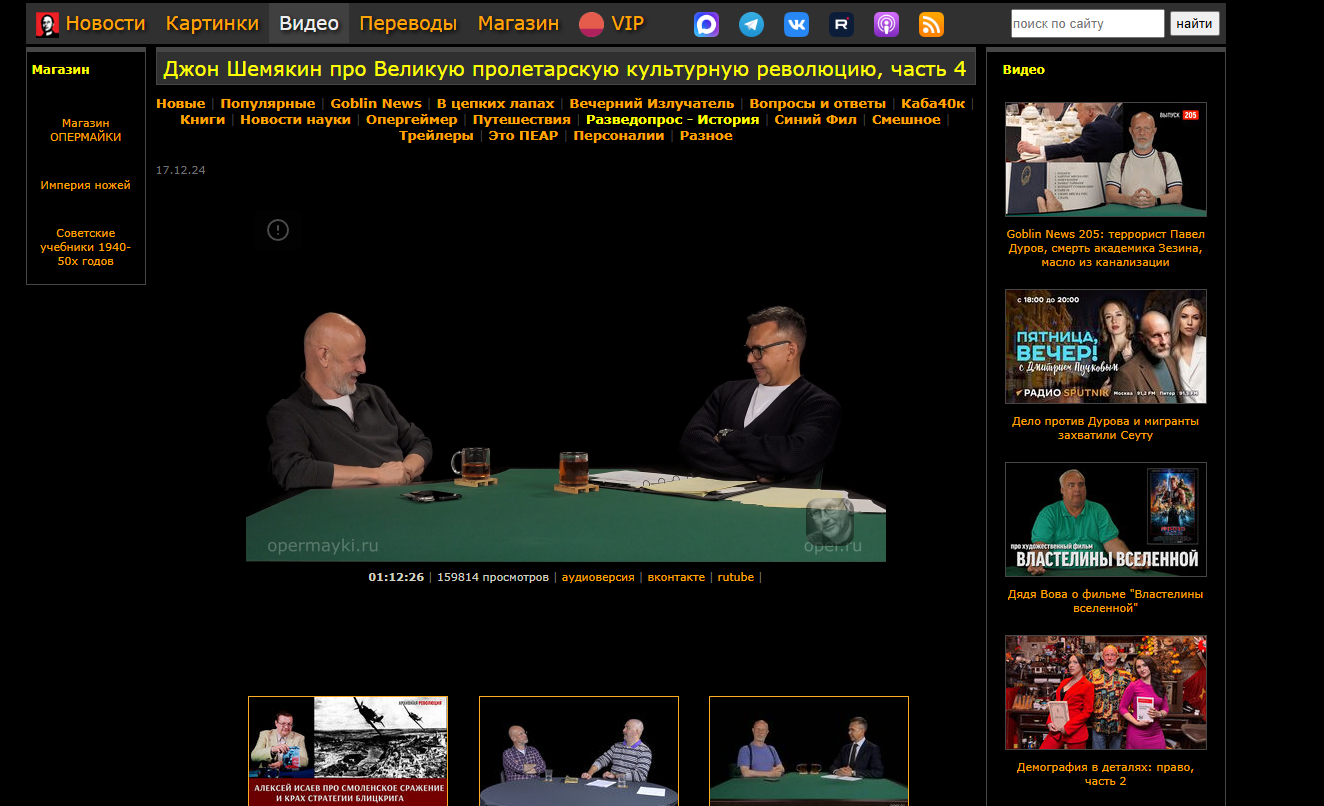The width and height of the screenshot is (1324, 806).
Task: Click the Джон Шемякин video title heading
Action: 565,69
